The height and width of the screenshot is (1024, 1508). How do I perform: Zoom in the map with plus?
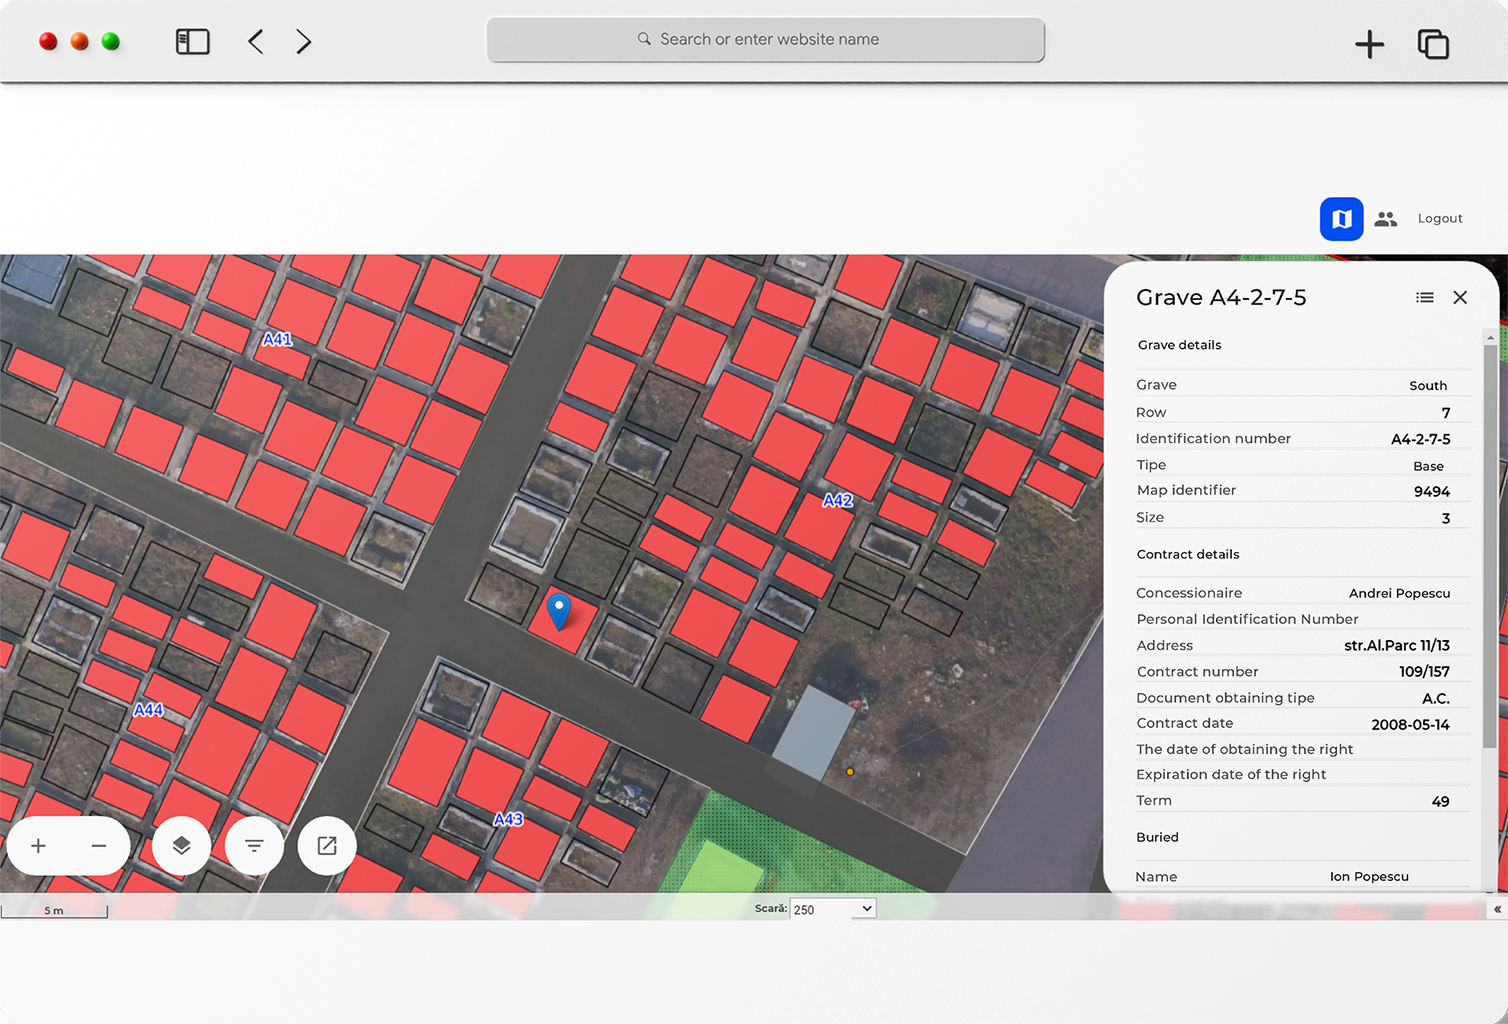pos(38,846)
